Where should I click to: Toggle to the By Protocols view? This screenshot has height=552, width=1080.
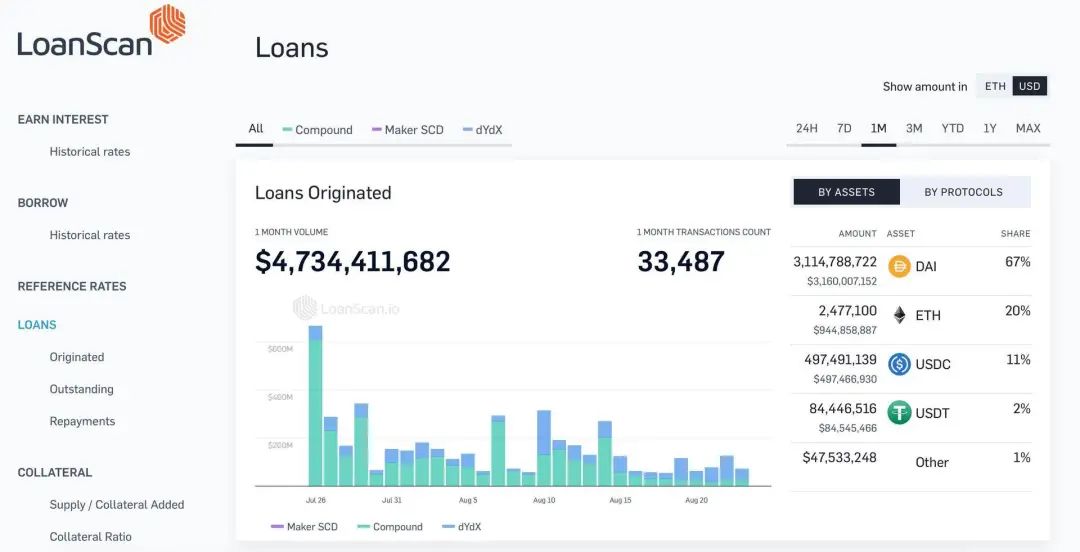pyautogui.click(x=963, y=192)
